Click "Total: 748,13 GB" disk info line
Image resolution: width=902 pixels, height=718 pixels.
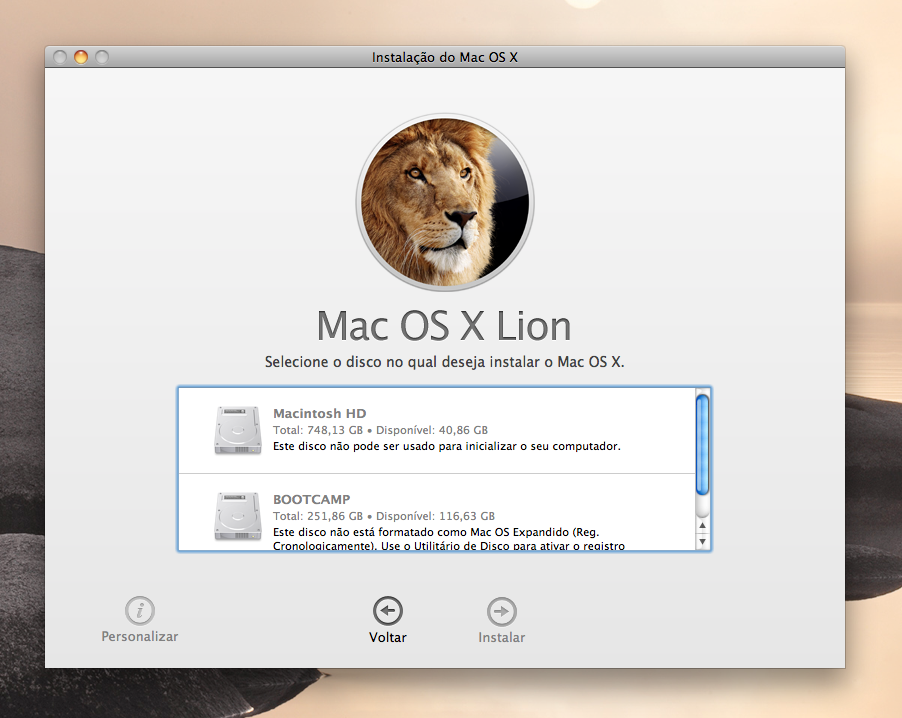click(380, 430)
